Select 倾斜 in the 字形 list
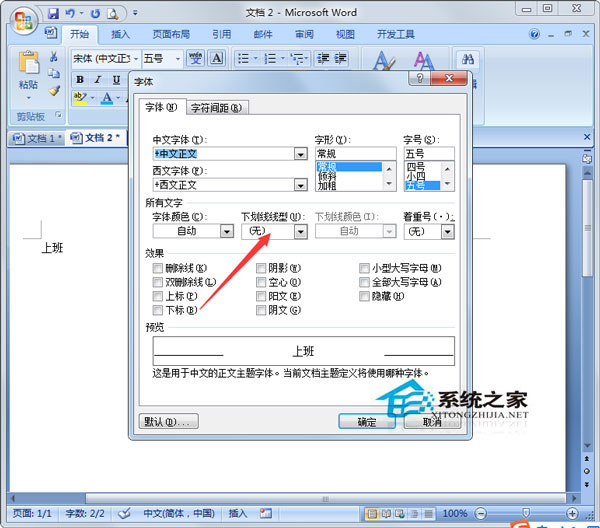 (x=328, y=176)
